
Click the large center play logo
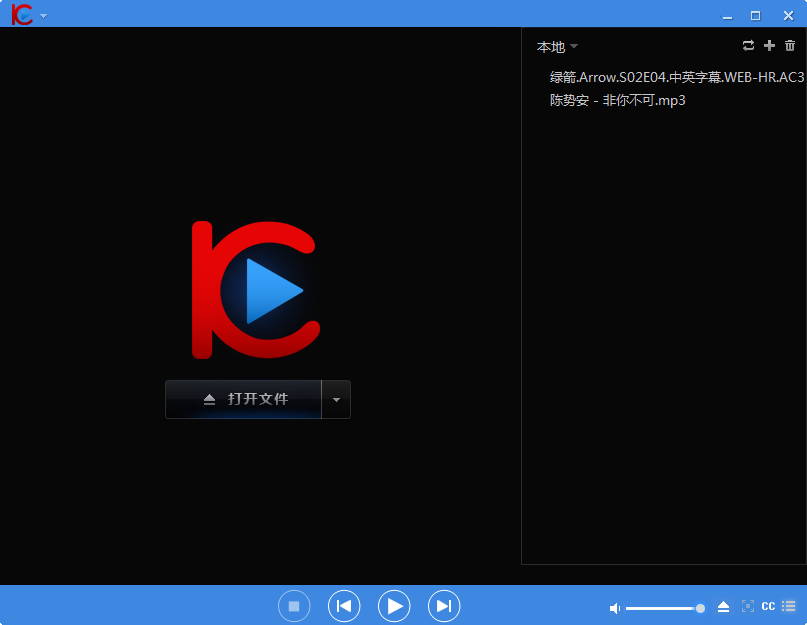(x=256, y=290)
